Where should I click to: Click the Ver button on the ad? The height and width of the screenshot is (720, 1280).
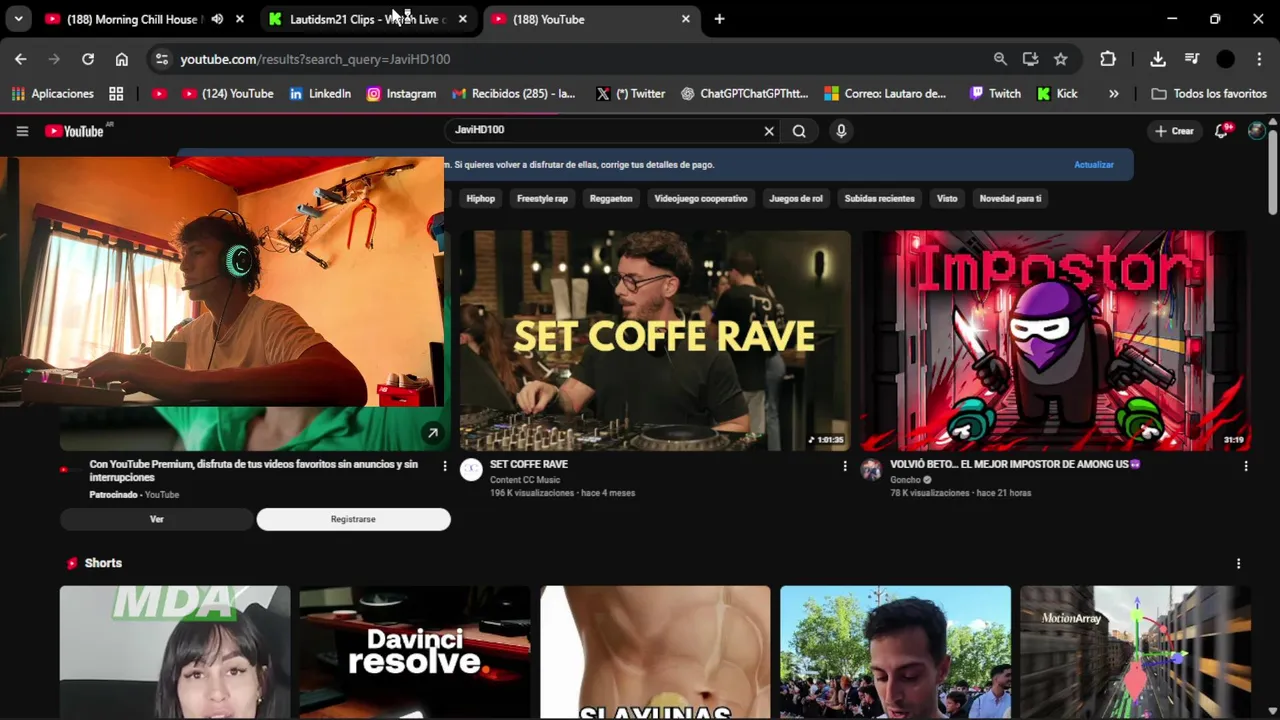tap(157, 519)
